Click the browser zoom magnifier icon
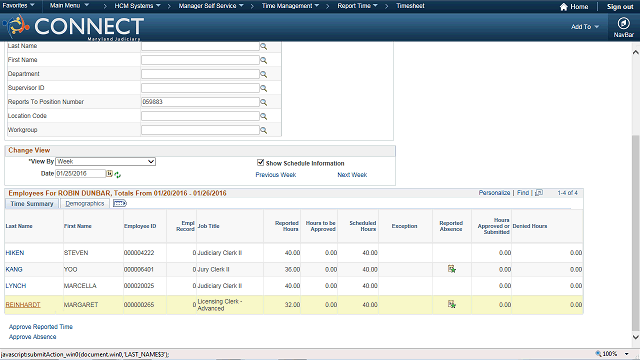Image resolution: width=640 pixels, height=360 pixels. (598, 353)
